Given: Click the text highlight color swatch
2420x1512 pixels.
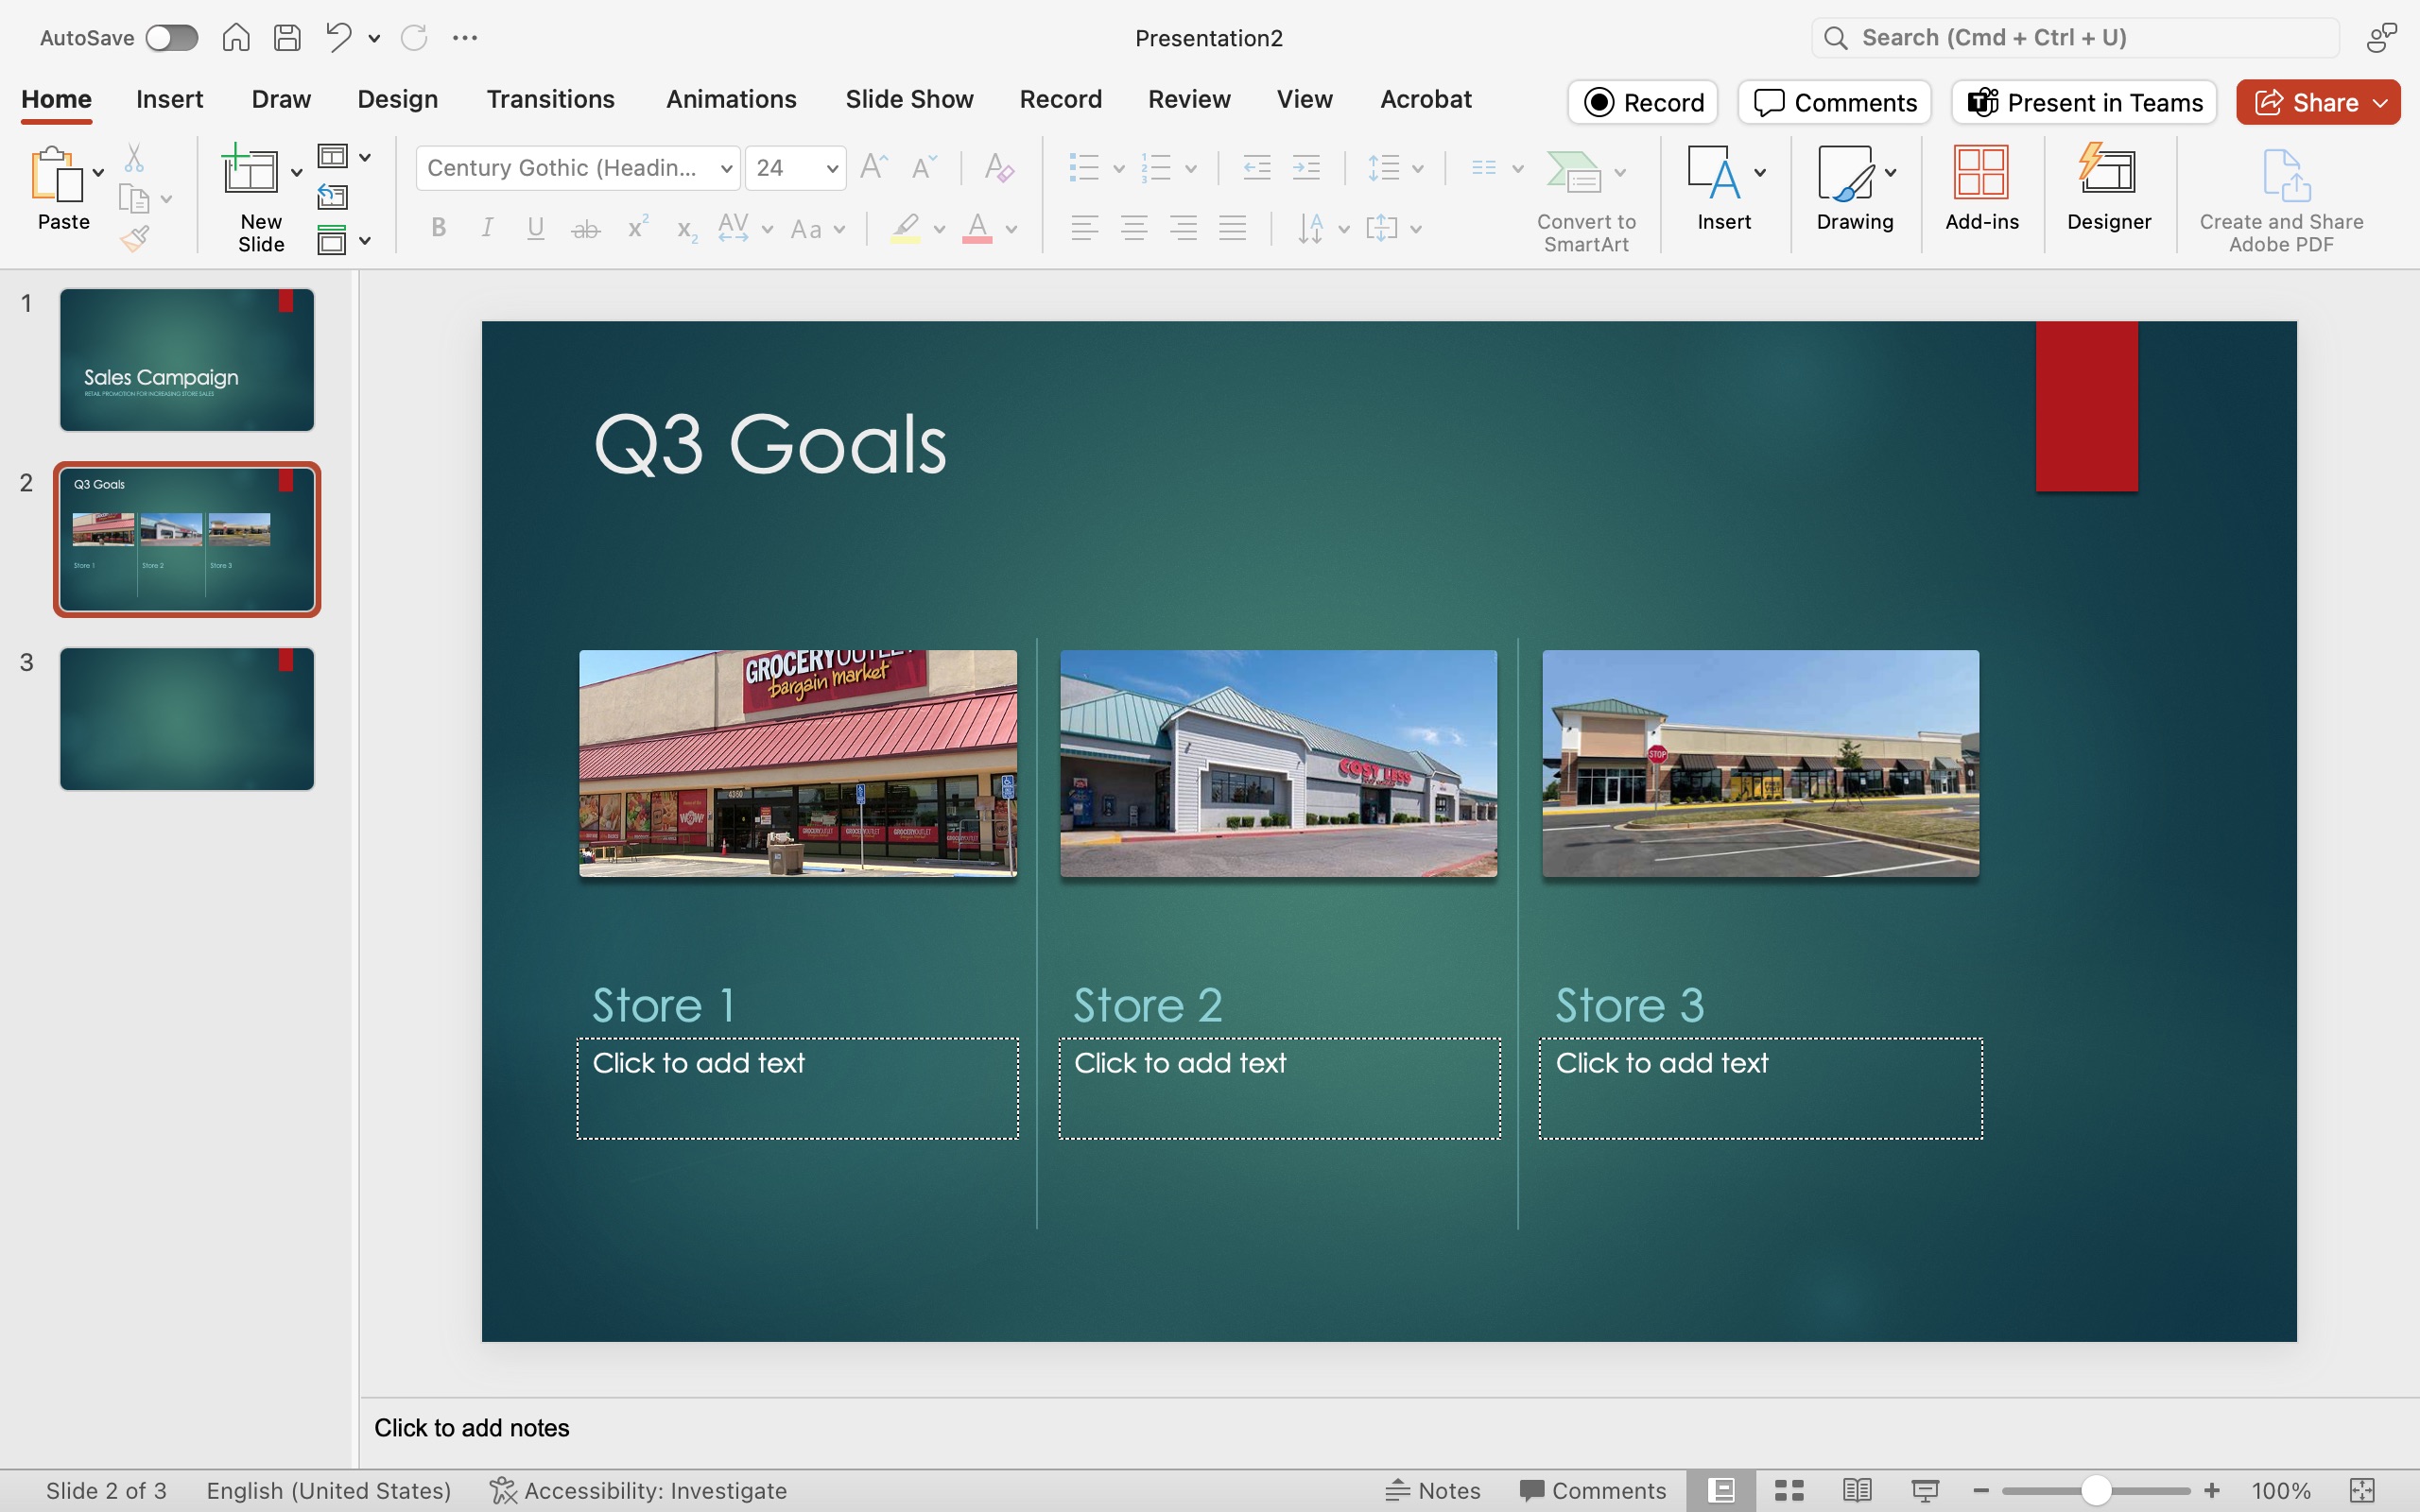Looking at the screenshot, I should 905,229.
